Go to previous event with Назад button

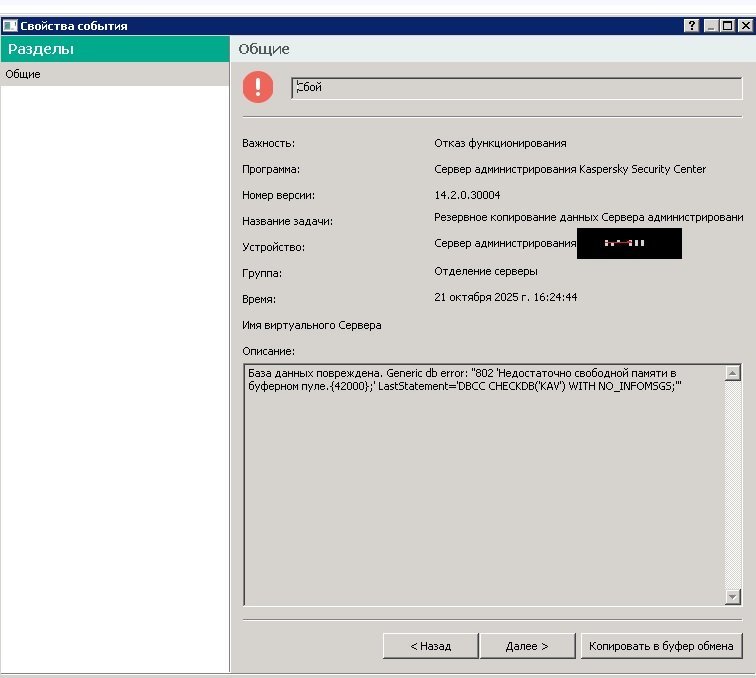pyautogui.click(x=431, y=646)
